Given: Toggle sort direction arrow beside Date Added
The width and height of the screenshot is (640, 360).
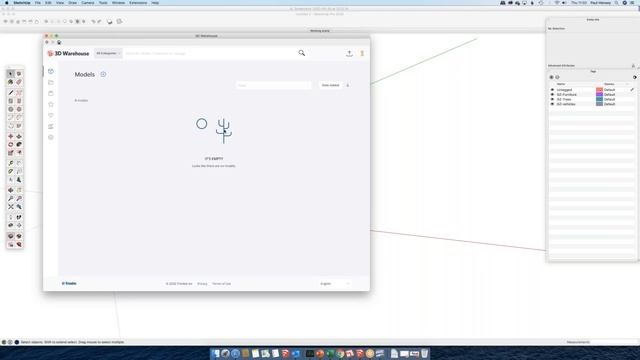Looking at the screenshot, I should [x=348, y=85].
